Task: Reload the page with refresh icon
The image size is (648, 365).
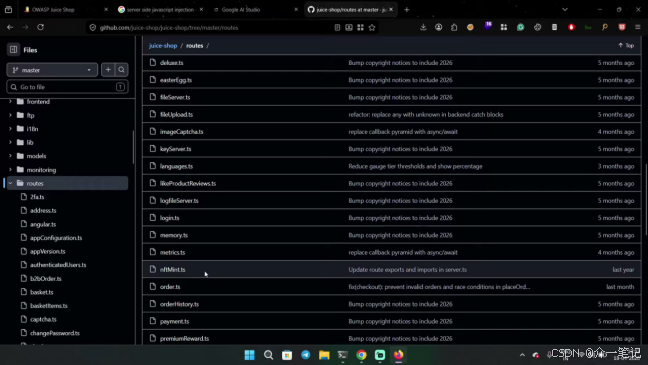Action: [x=40, y=27]
